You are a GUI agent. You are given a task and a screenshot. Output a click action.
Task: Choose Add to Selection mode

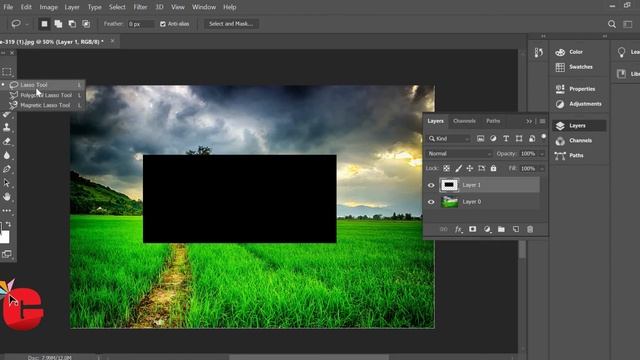58,24
